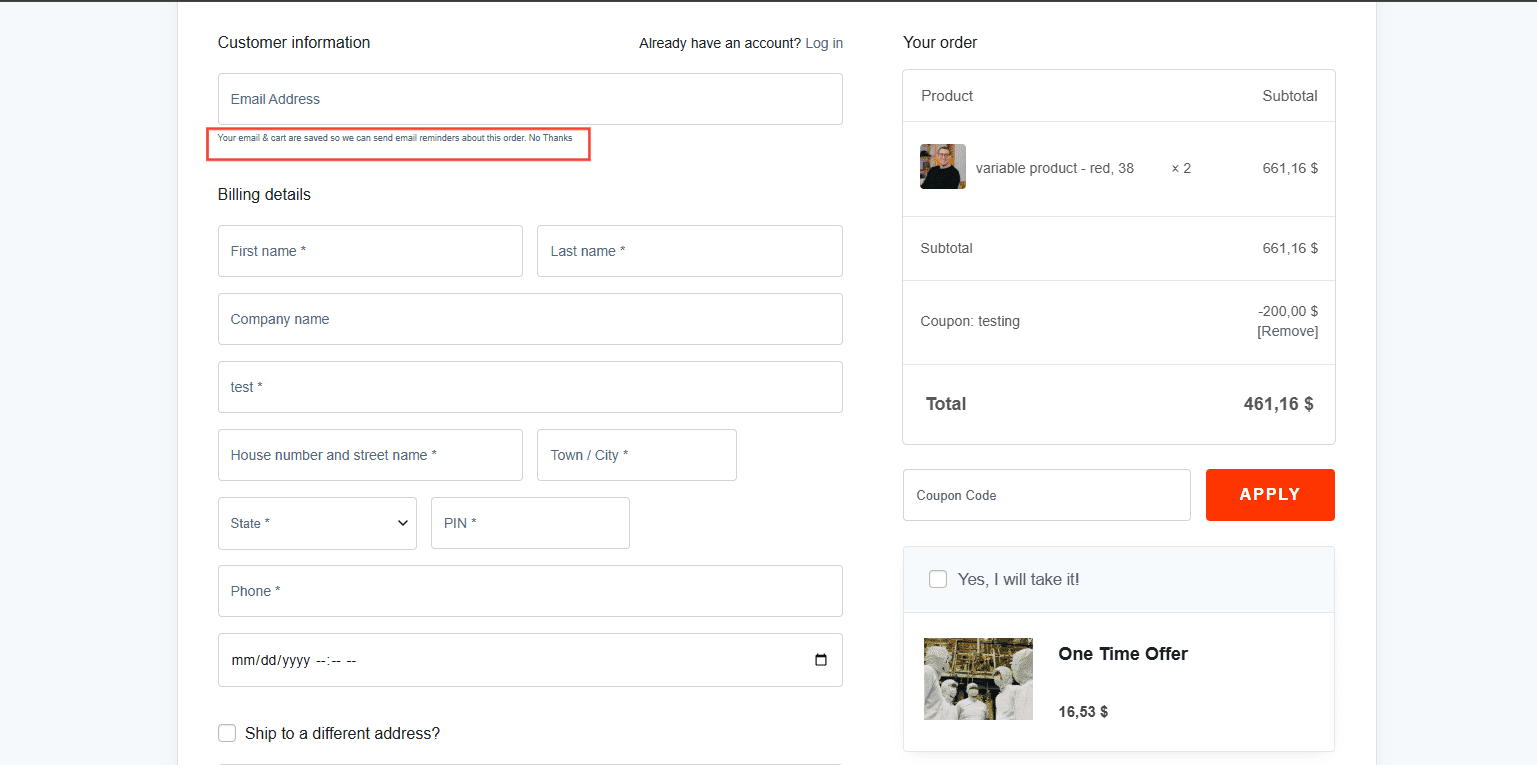Remove the testing coupon
Image resolution: width=1537 pixels, height=765 pixels.
click(x=1287, y=331)
